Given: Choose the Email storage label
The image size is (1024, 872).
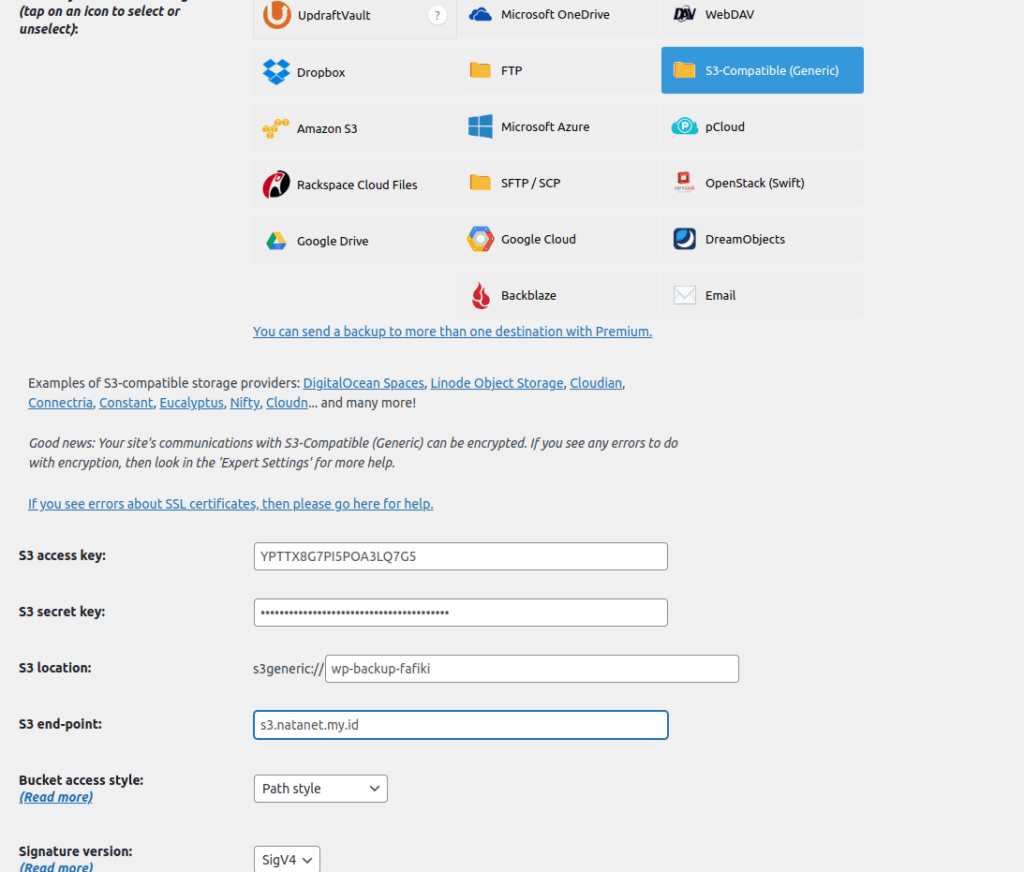Looking at the screenshot, I should tap(721, 295).
